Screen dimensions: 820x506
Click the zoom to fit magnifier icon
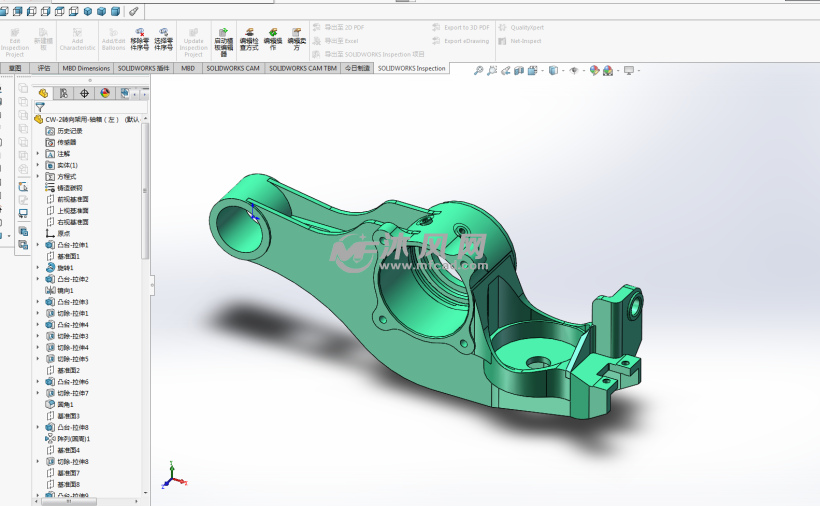[x=478, y=71]
